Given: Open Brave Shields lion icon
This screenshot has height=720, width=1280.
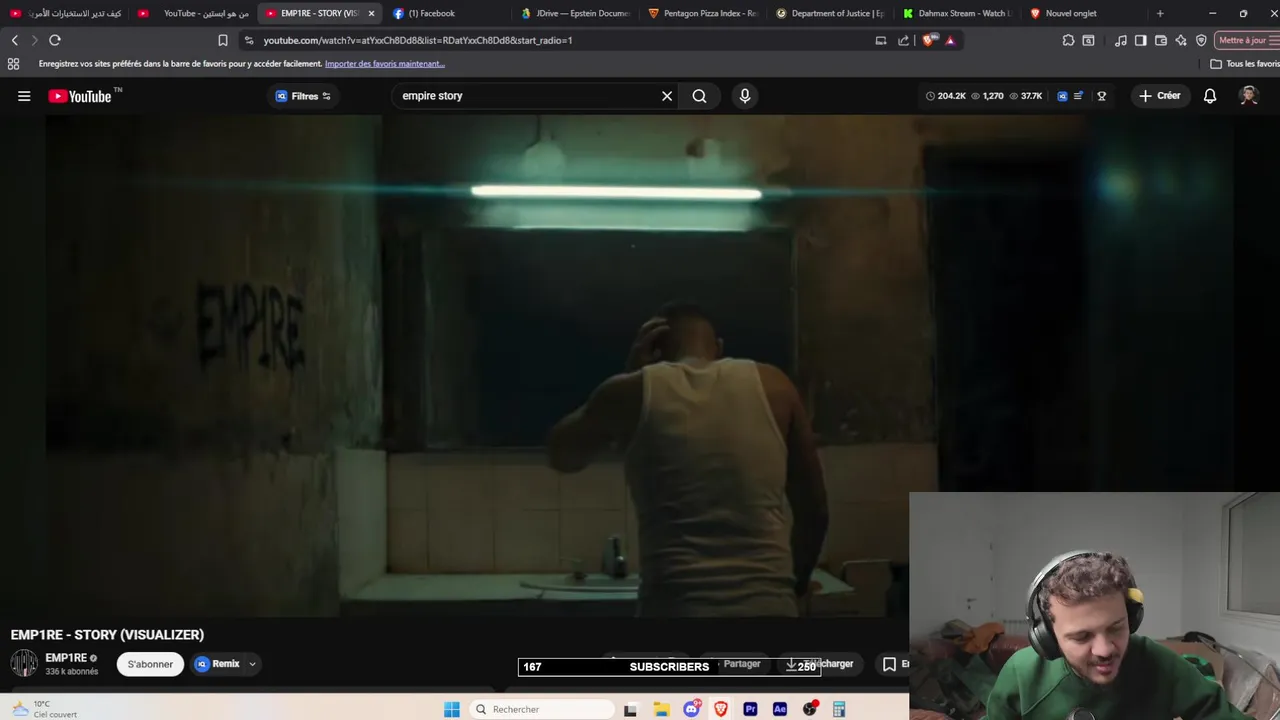Looking at the screenshot, I should point(930,40).
